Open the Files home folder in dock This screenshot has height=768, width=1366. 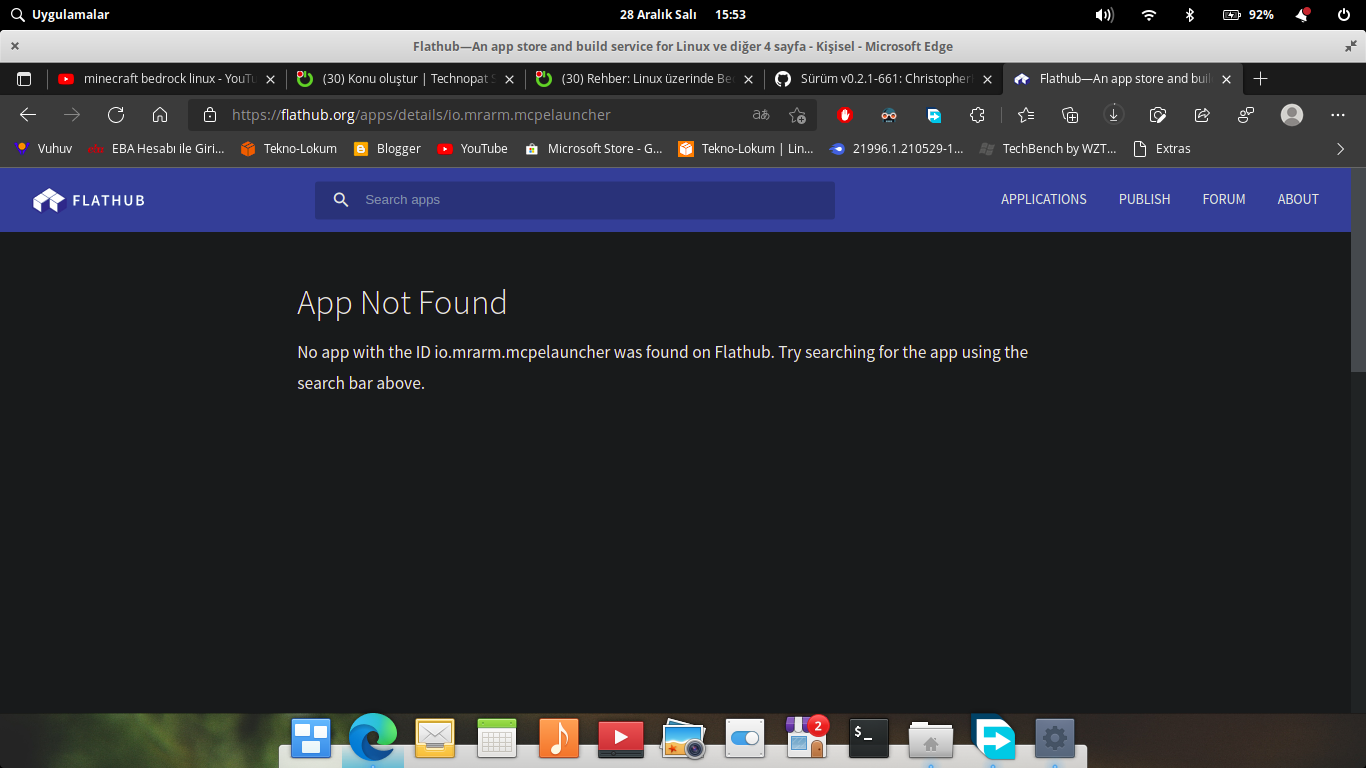pyautogui.click(x=931, y=740)
